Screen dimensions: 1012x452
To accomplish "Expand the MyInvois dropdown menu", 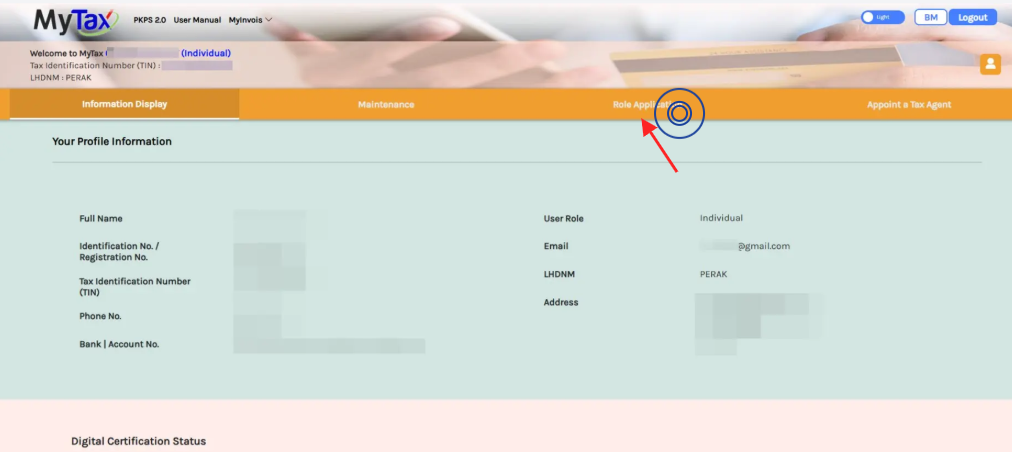I will pos(250,20).
